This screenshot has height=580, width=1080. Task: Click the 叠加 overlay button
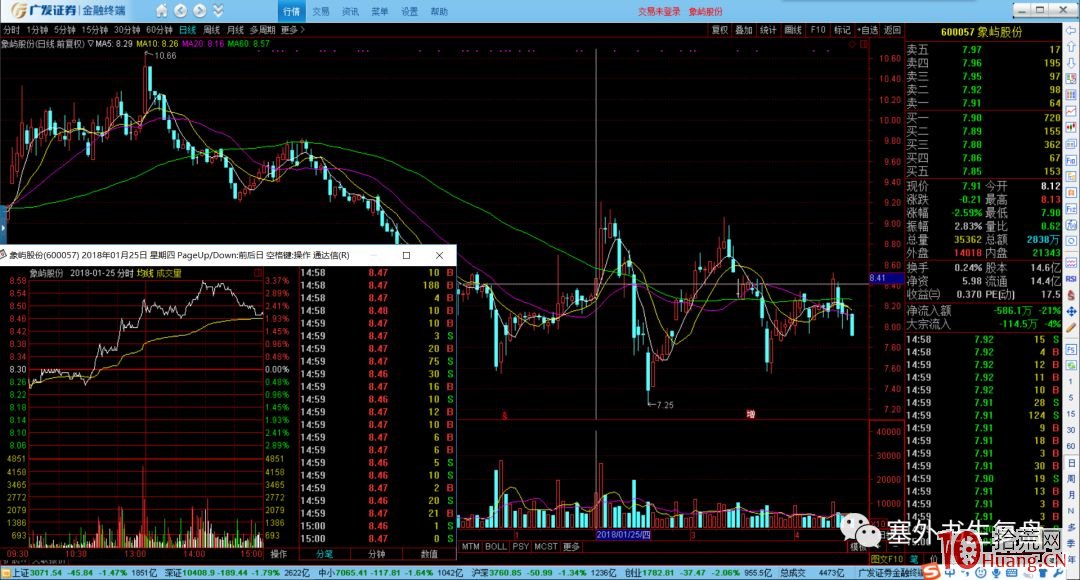pos(744,30)
